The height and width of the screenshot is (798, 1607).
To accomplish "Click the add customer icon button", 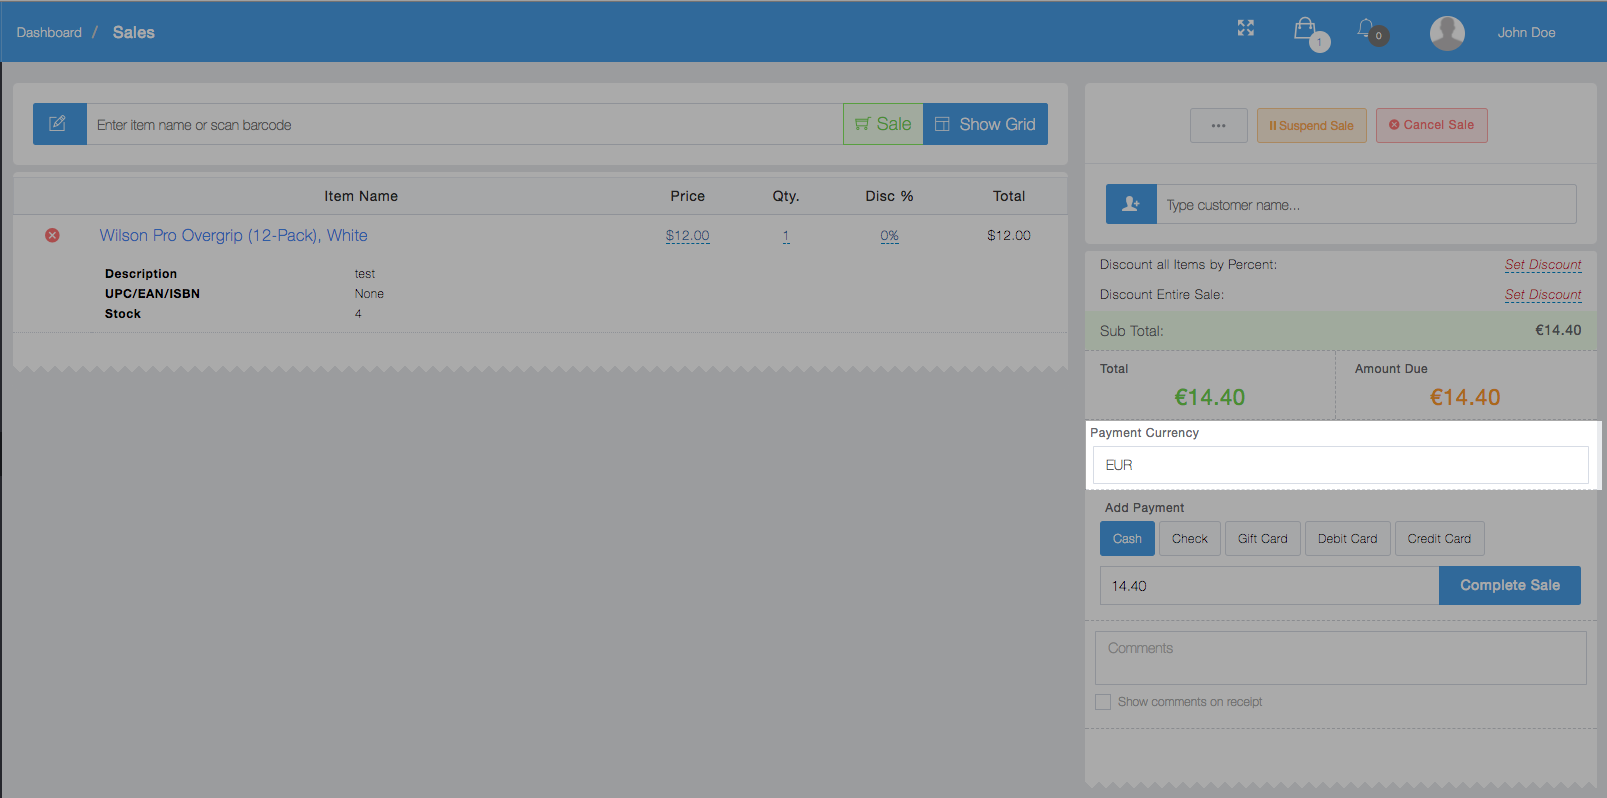I will click(1131, 204).
